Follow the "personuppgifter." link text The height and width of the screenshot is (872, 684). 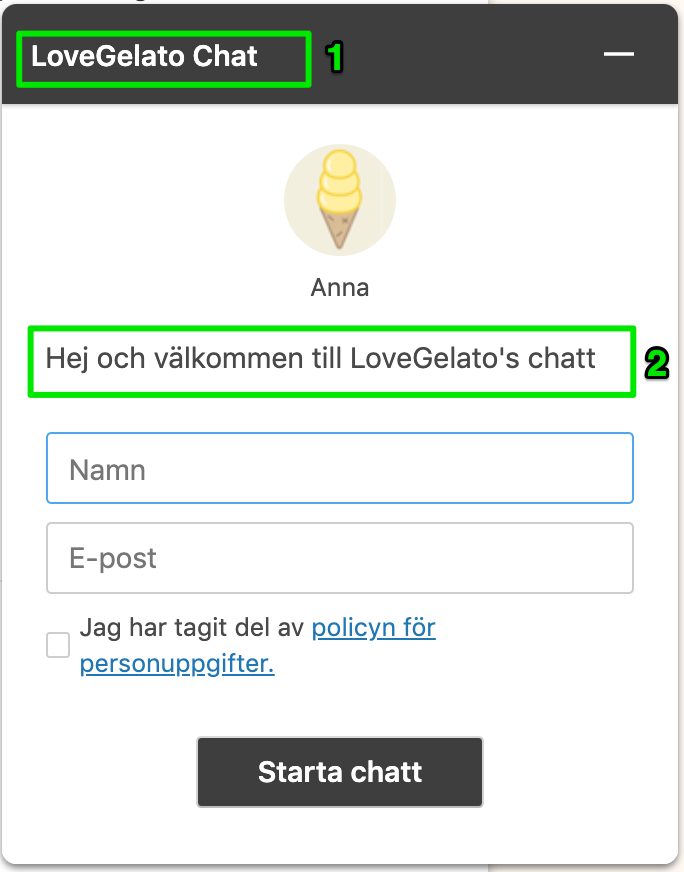tap(177, 664)
